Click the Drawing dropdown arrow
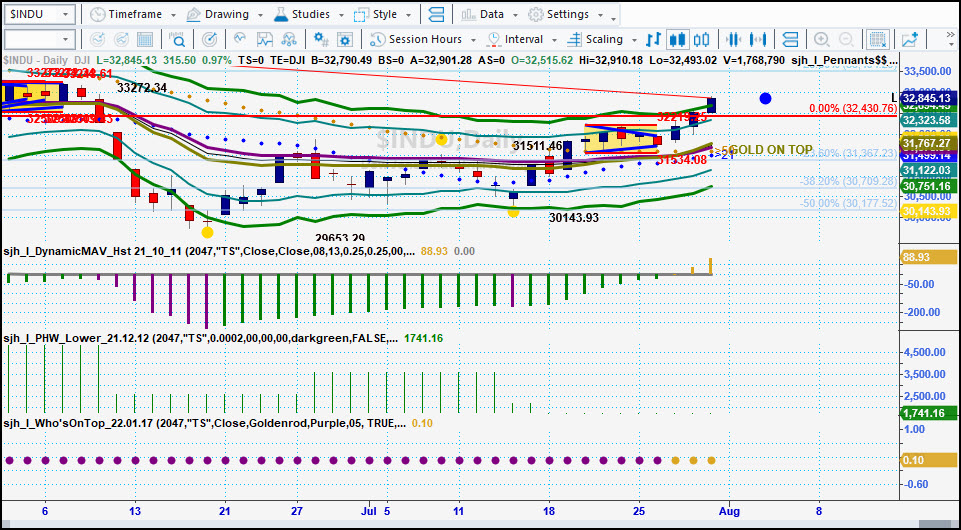The image size is (961, 530). [x=260, y=15]
